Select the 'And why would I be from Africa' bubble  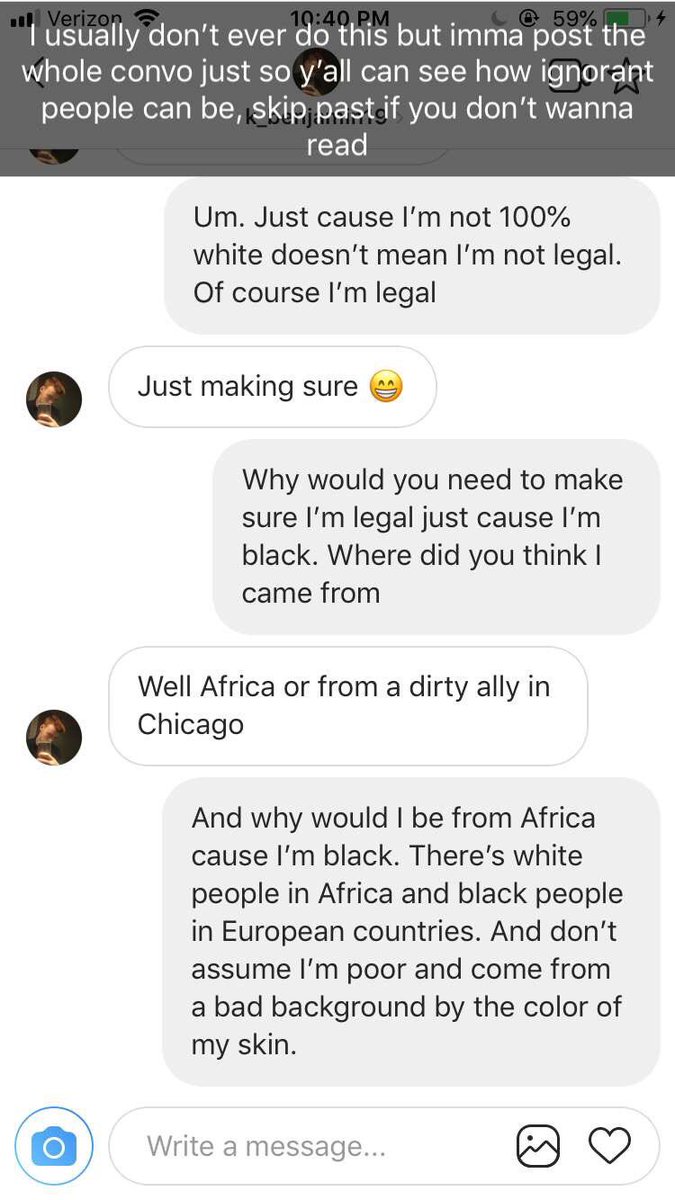(411, 932)
